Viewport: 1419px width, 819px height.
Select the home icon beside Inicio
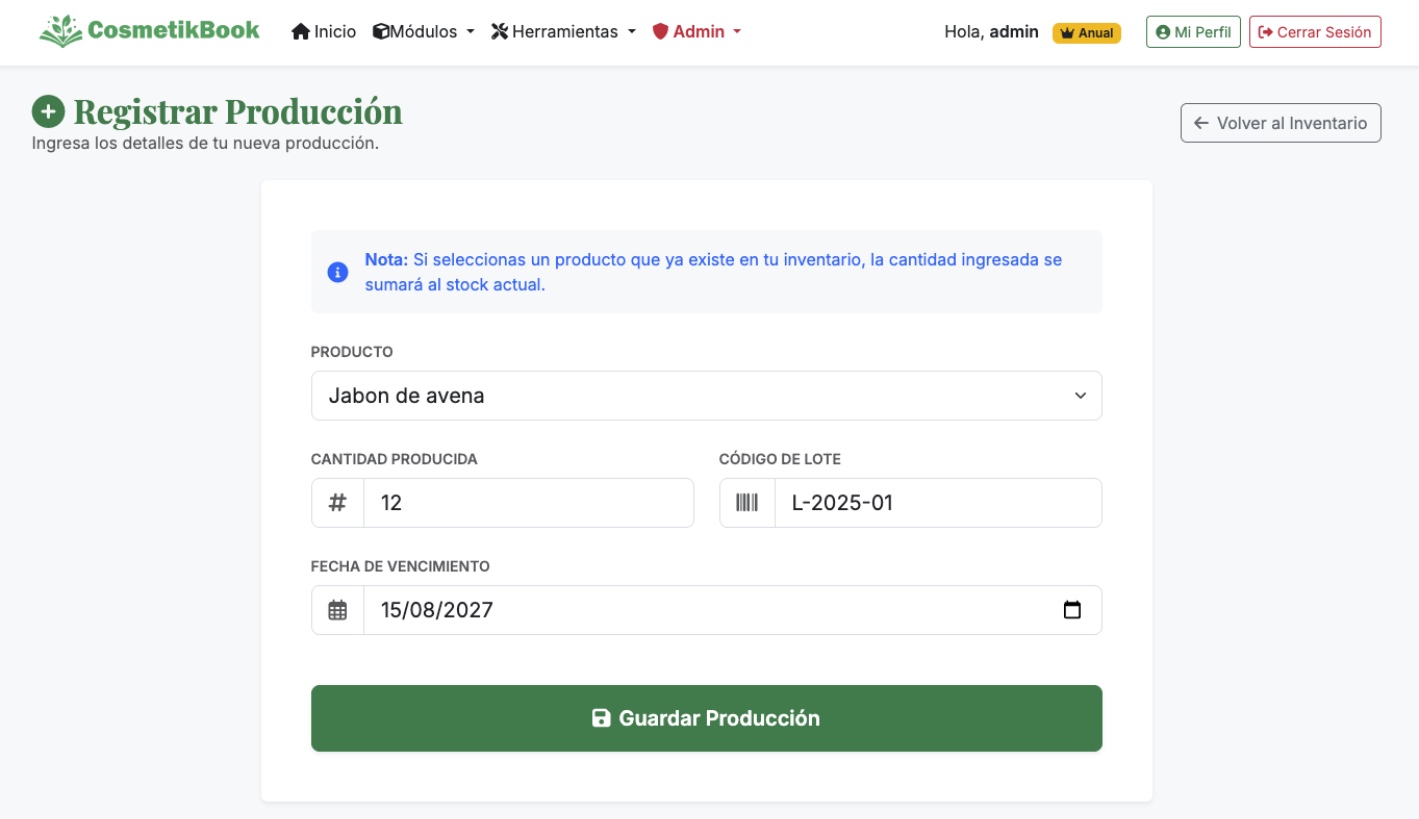(298, 31)
